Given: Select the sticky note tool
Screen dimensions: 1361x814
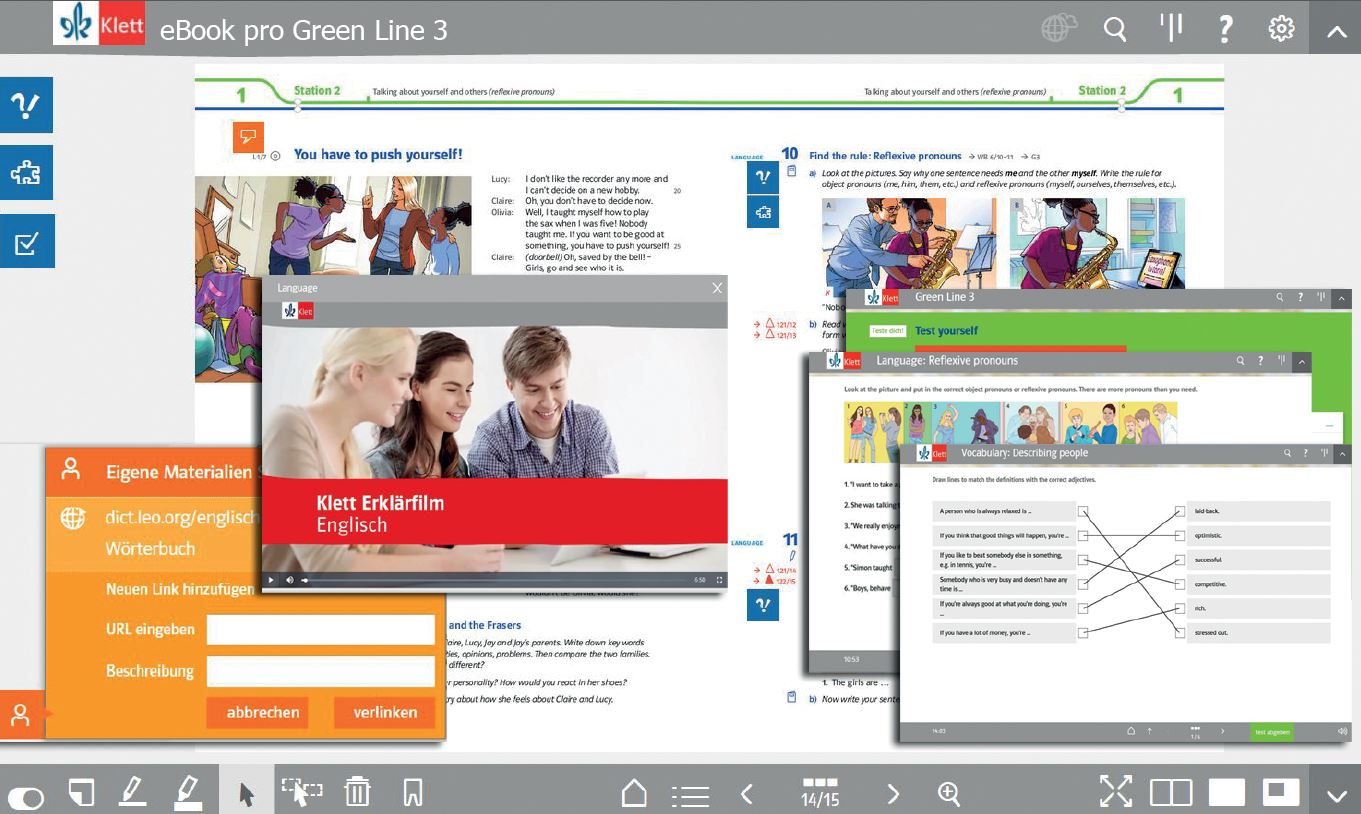Looking at the screenshot, I should click(81, 793).
